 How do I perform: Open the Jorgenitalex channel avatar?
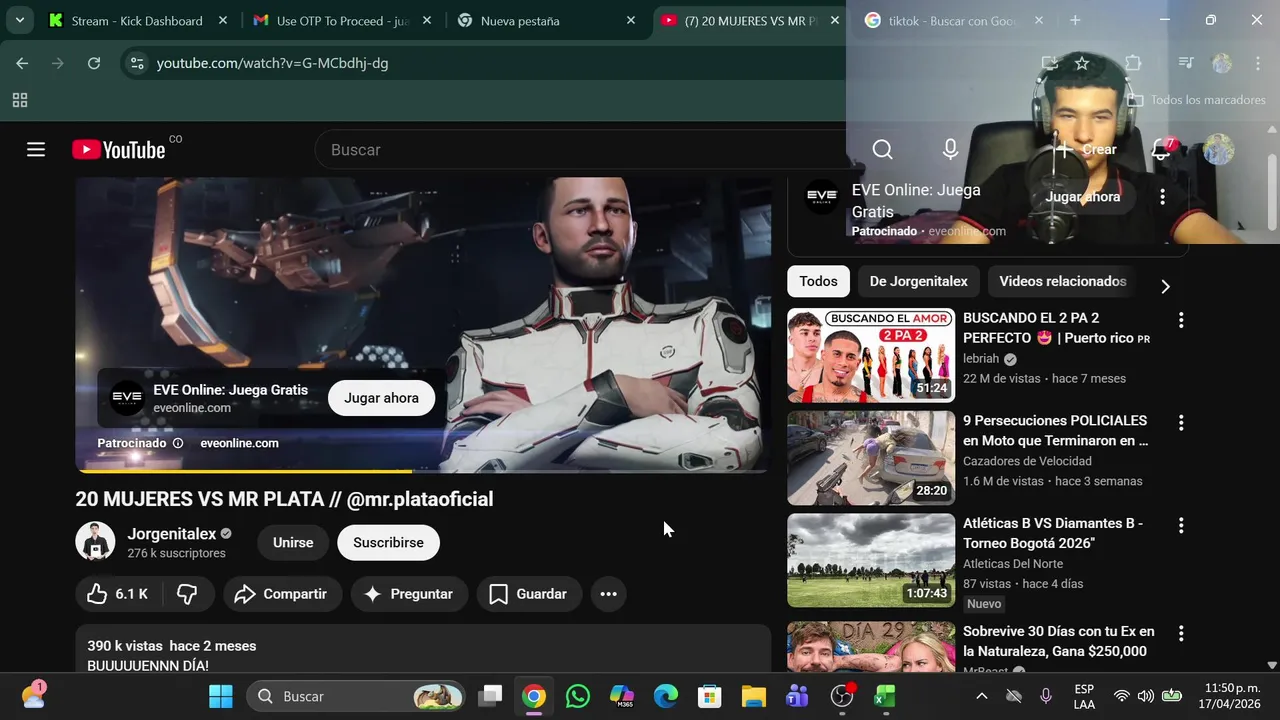95,542
